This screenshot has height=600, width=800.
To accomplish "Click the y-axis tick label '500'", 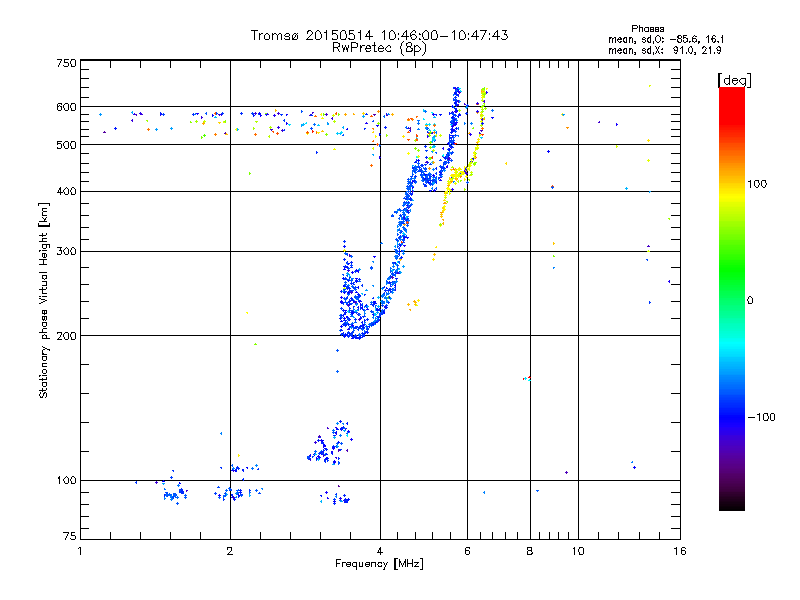I will [67, 145].
